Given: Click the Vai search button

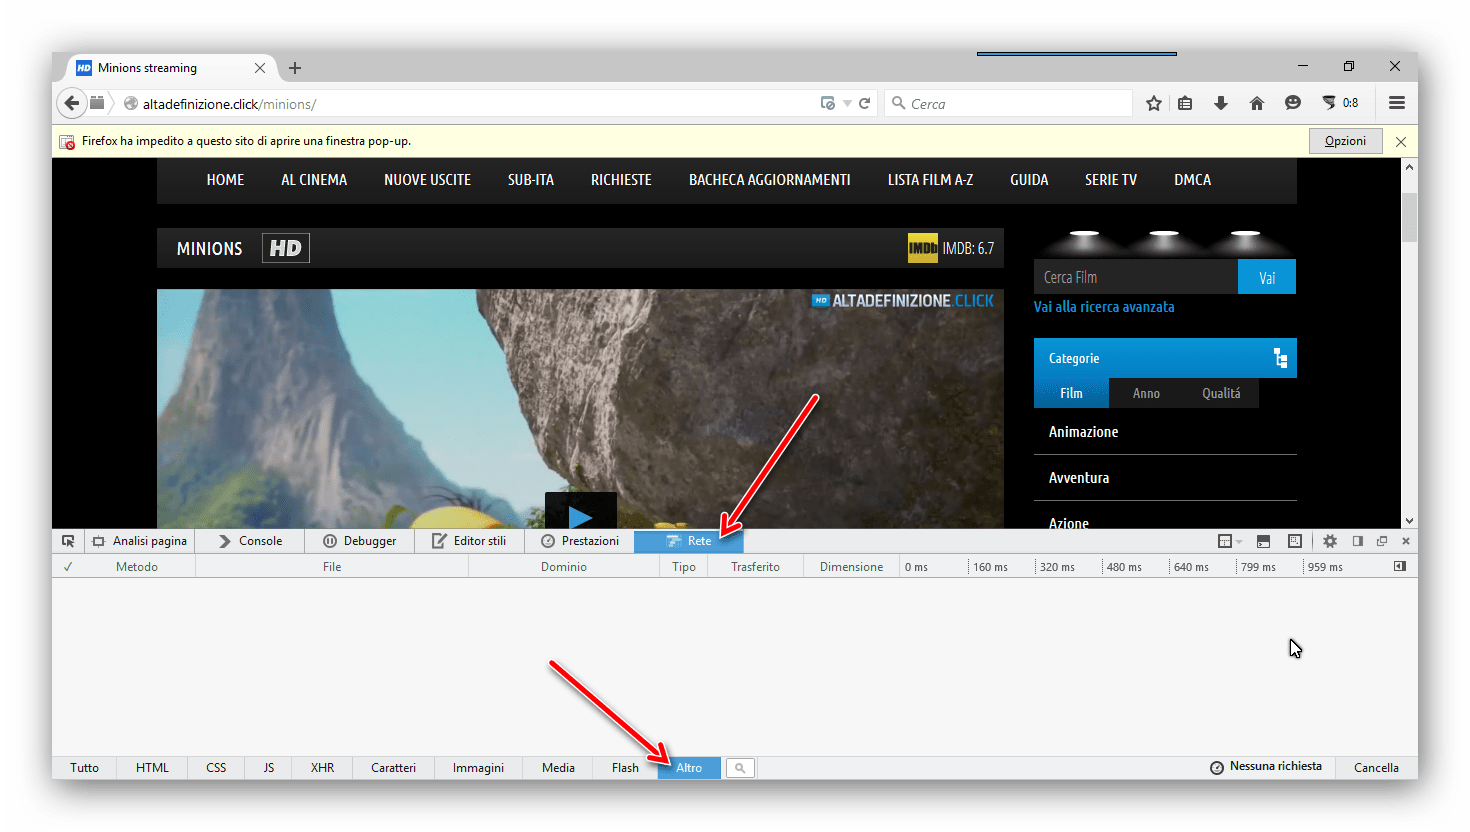Looking at the screenshot, I should pos(1267,277).
